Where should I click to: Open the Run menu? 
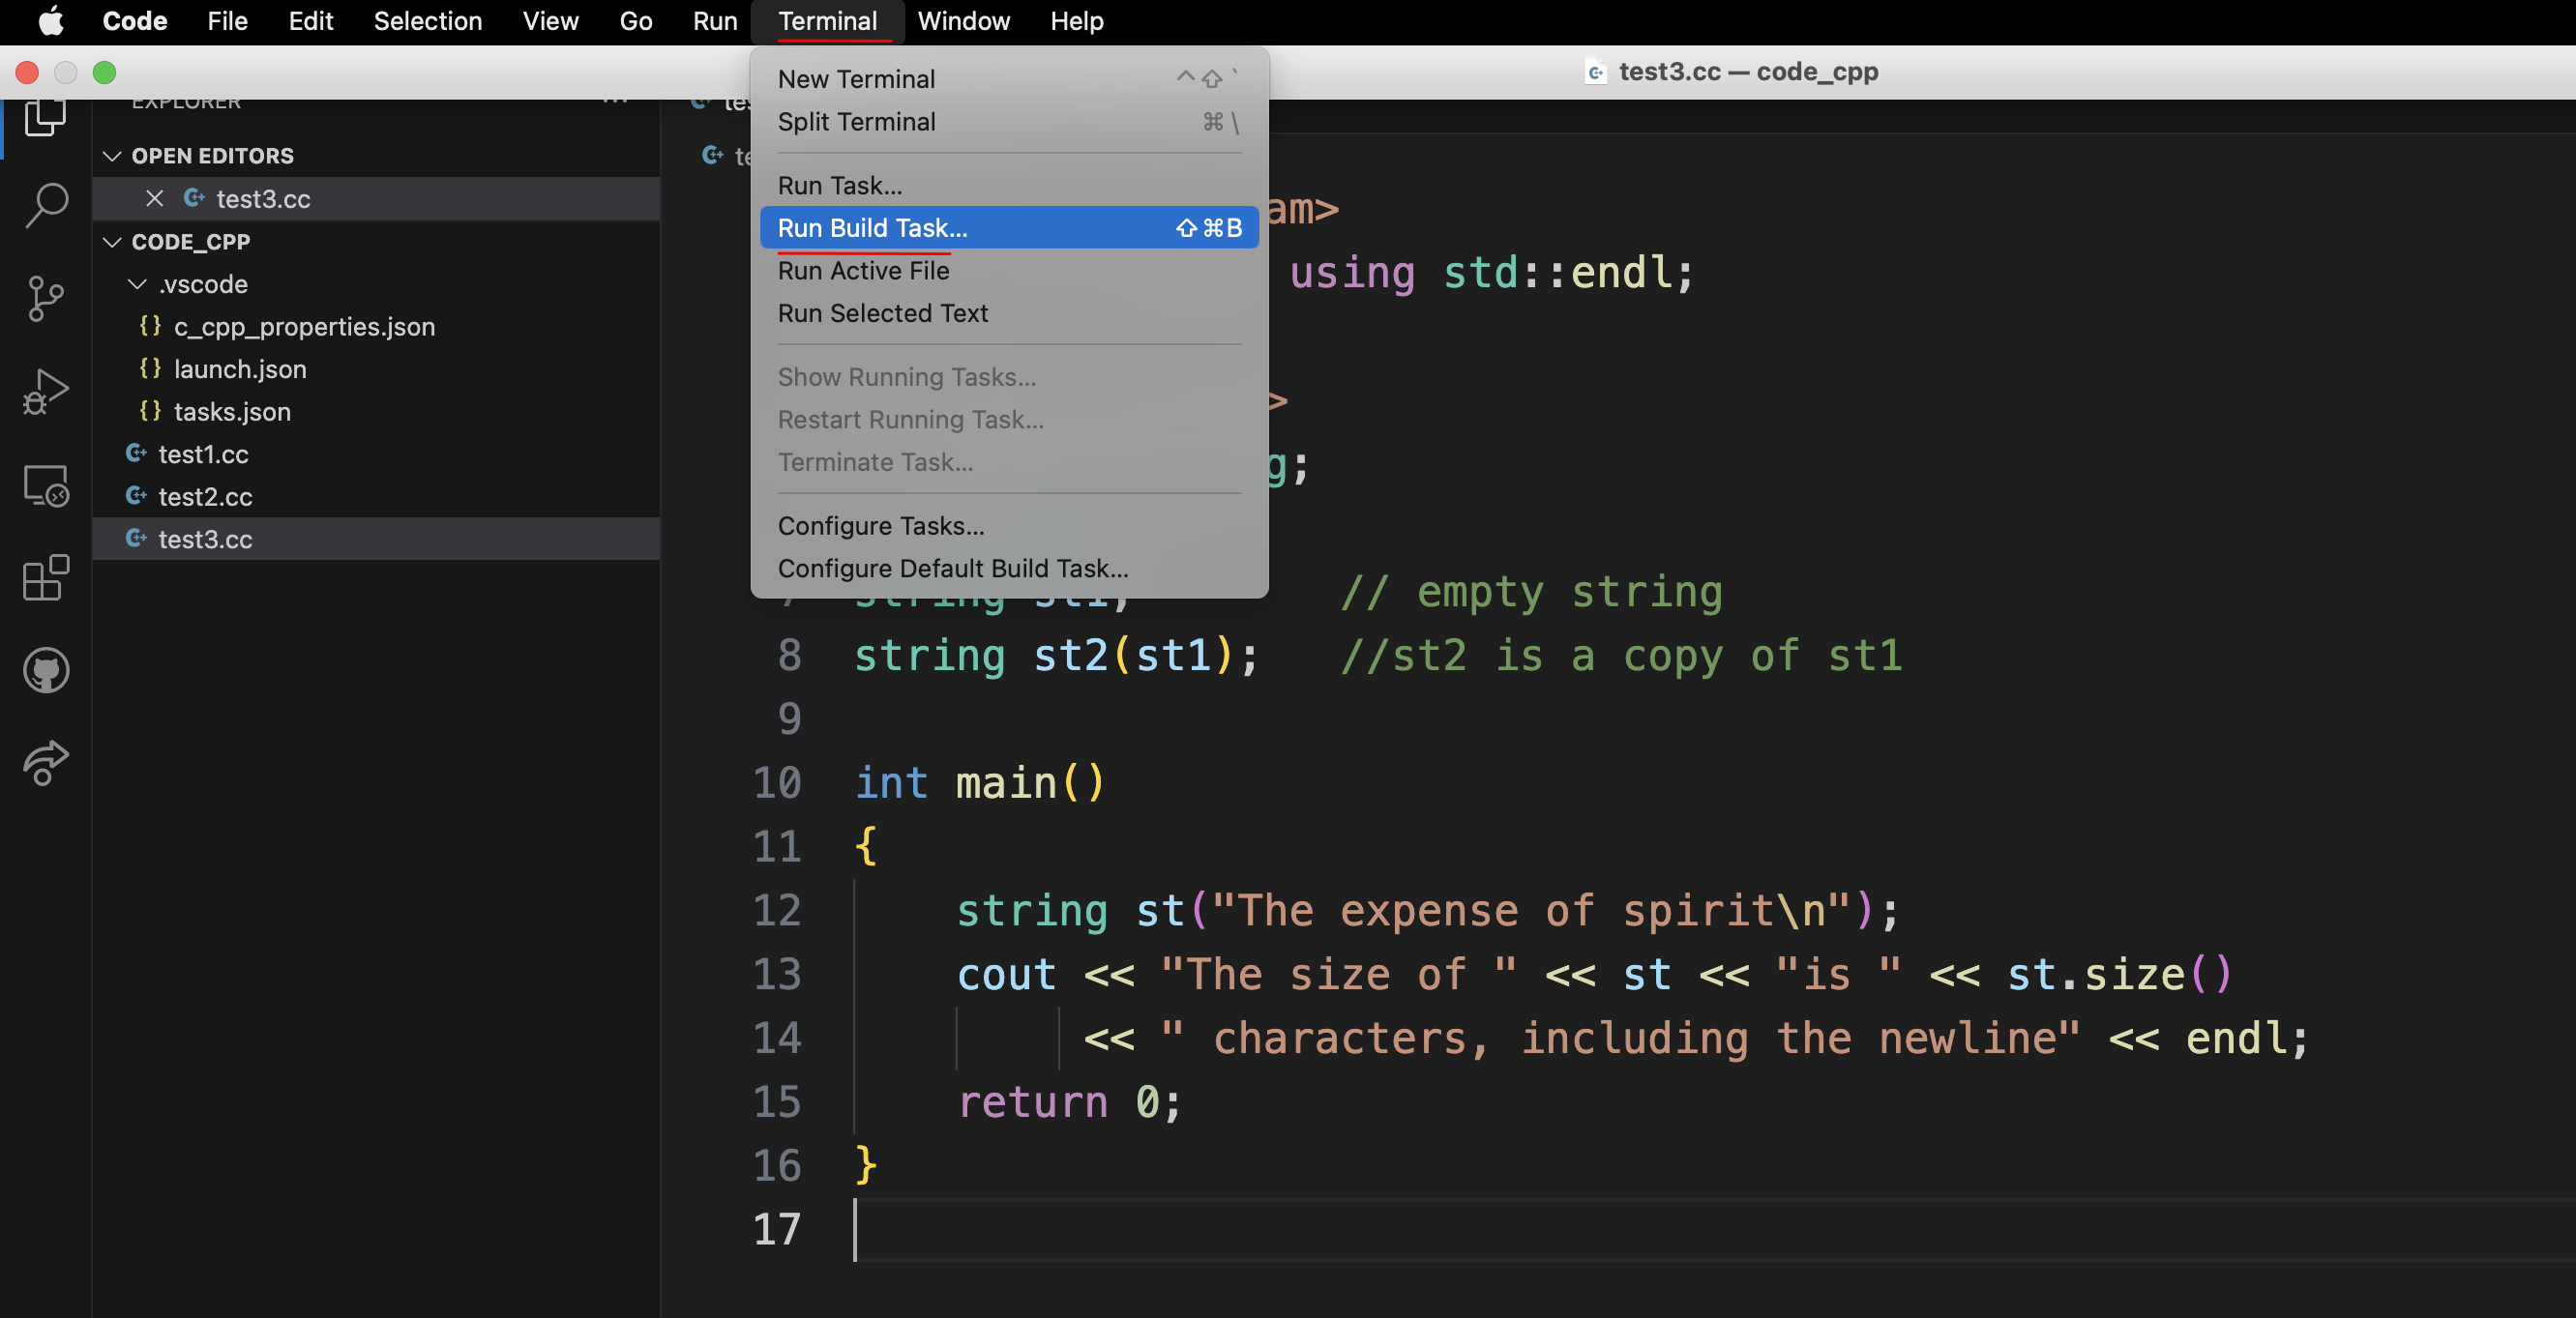pos(715,21)
